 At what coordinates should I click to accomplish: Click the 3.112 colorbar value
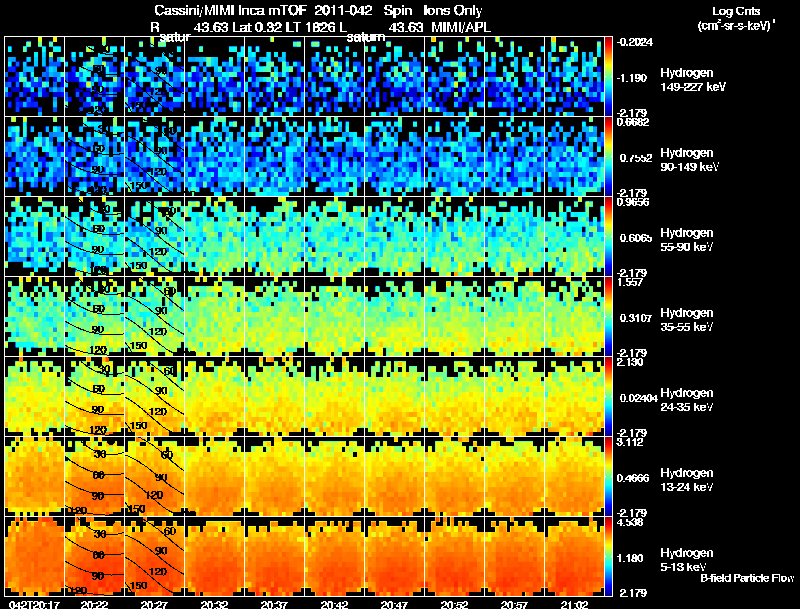point(630,442)
